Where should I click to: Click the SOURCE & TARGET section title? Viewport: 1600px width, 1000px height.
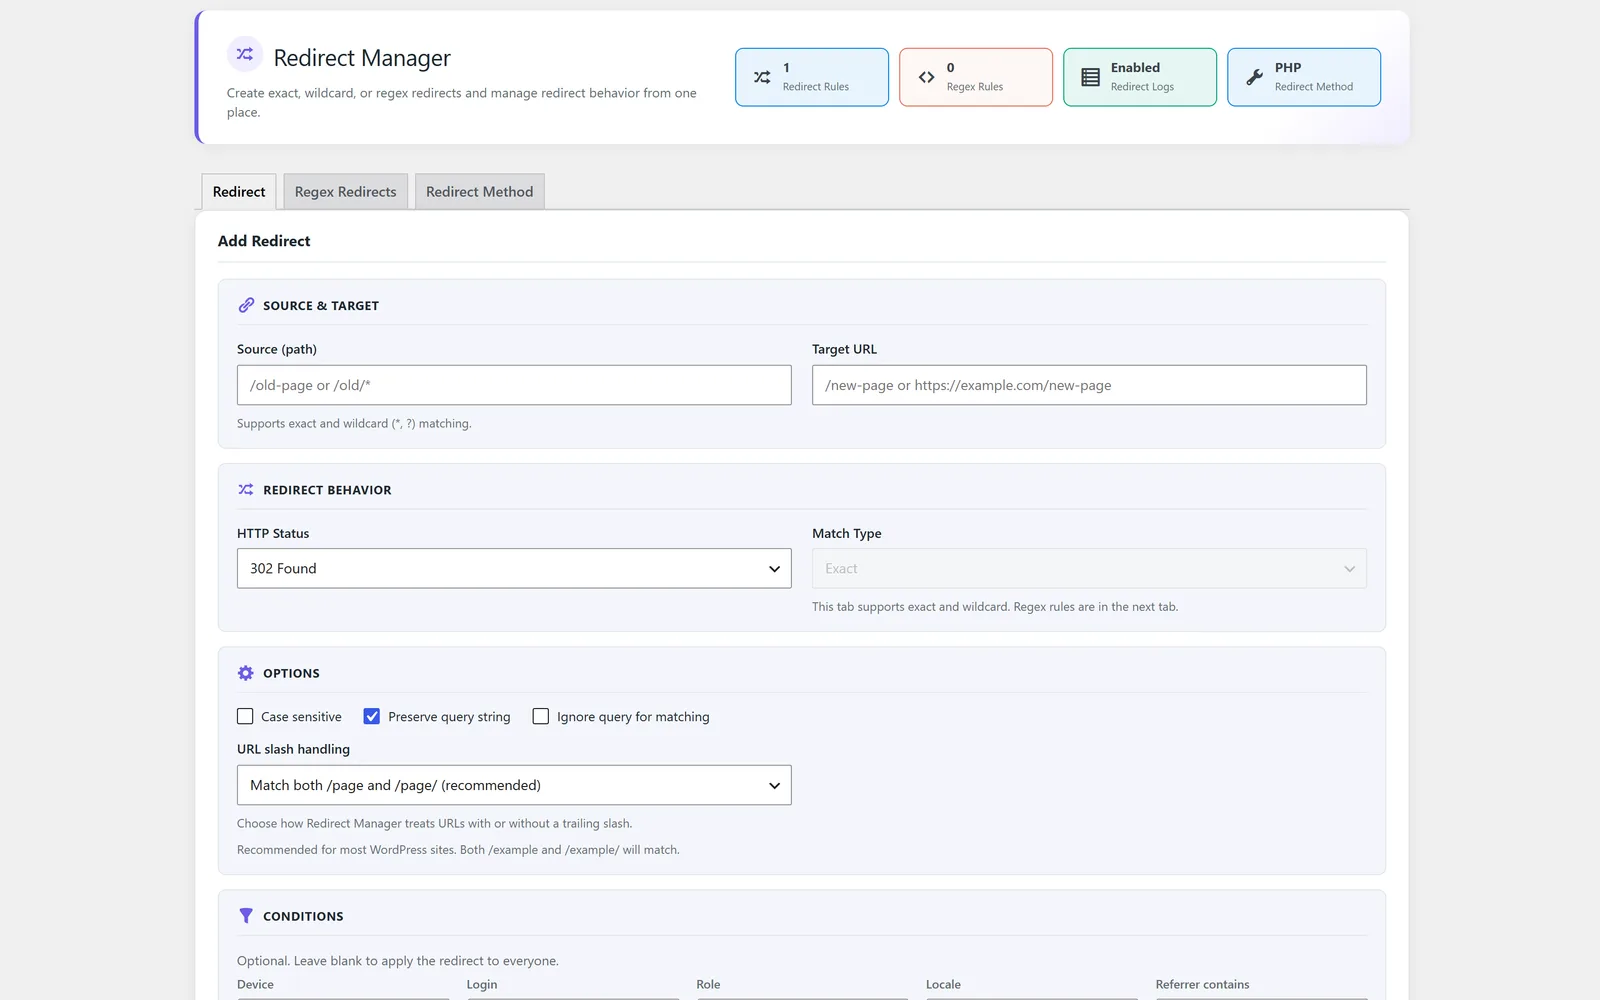pos(321,306)
